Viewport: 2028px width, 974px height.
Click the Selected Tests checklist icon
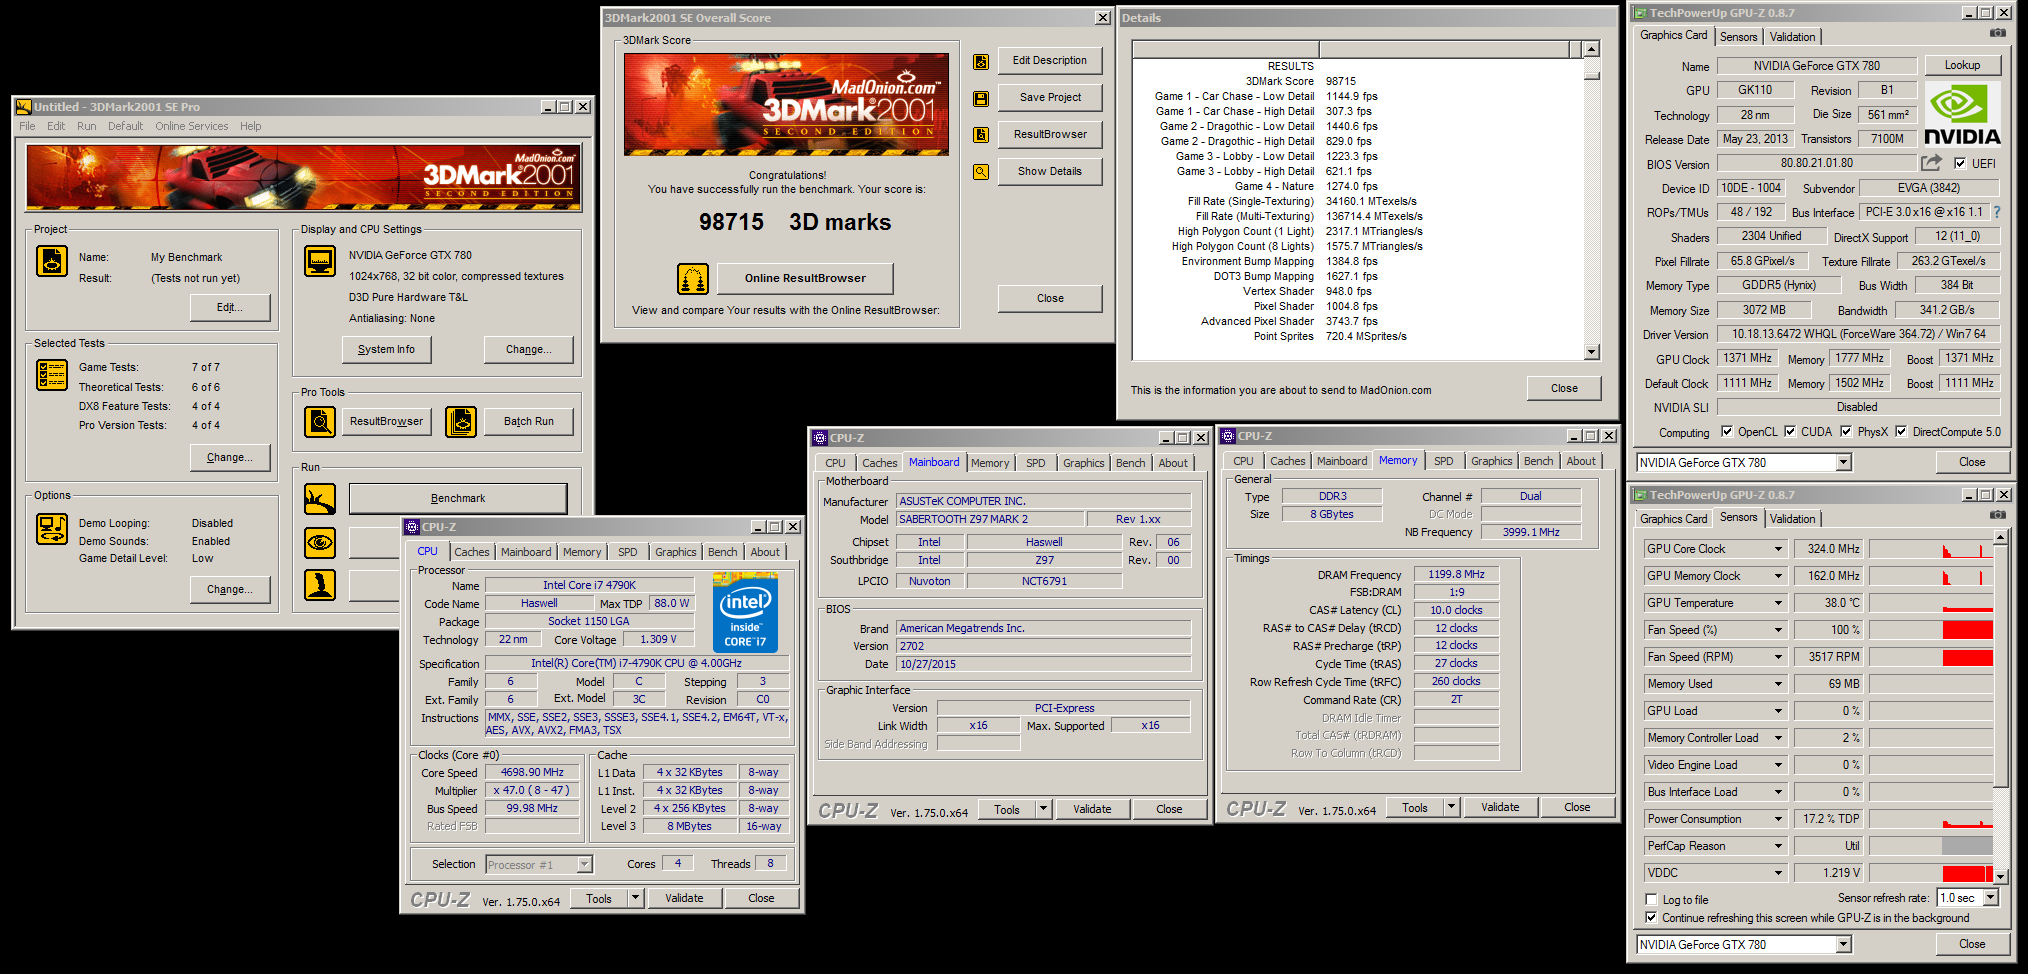point(52,374)
